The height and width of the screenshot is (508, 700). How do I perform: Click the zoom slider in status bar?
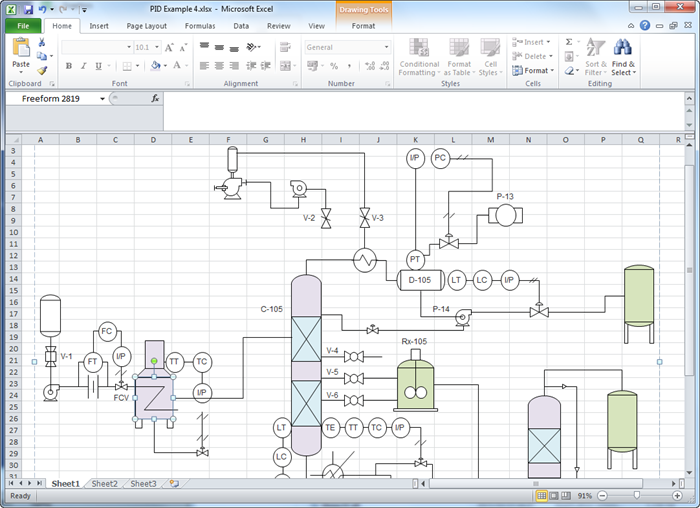(636, 496)
